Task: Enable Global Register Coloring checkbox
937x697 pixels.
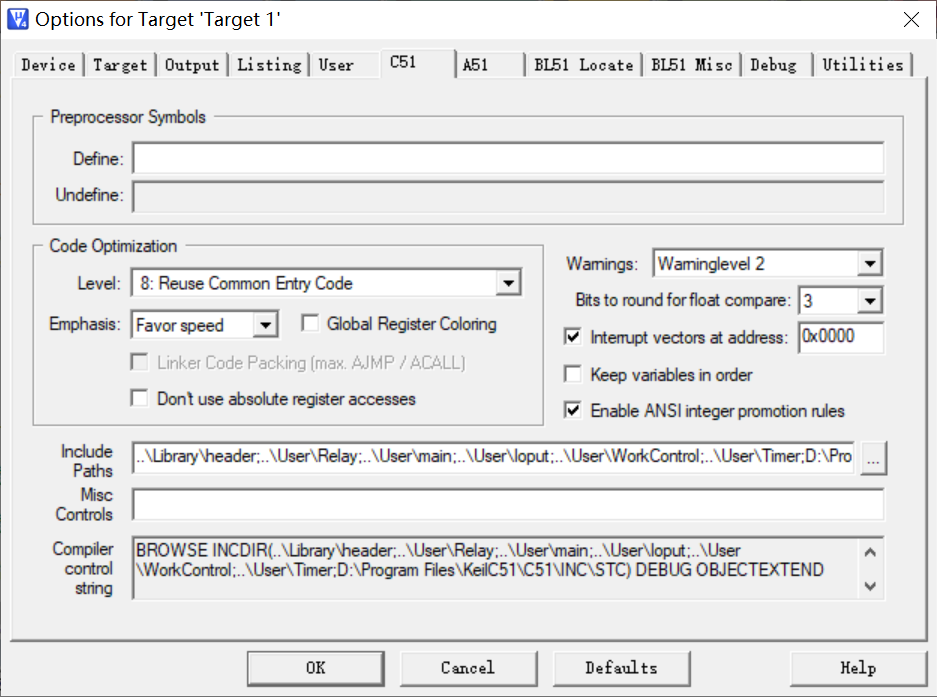Action: point(310,323)
